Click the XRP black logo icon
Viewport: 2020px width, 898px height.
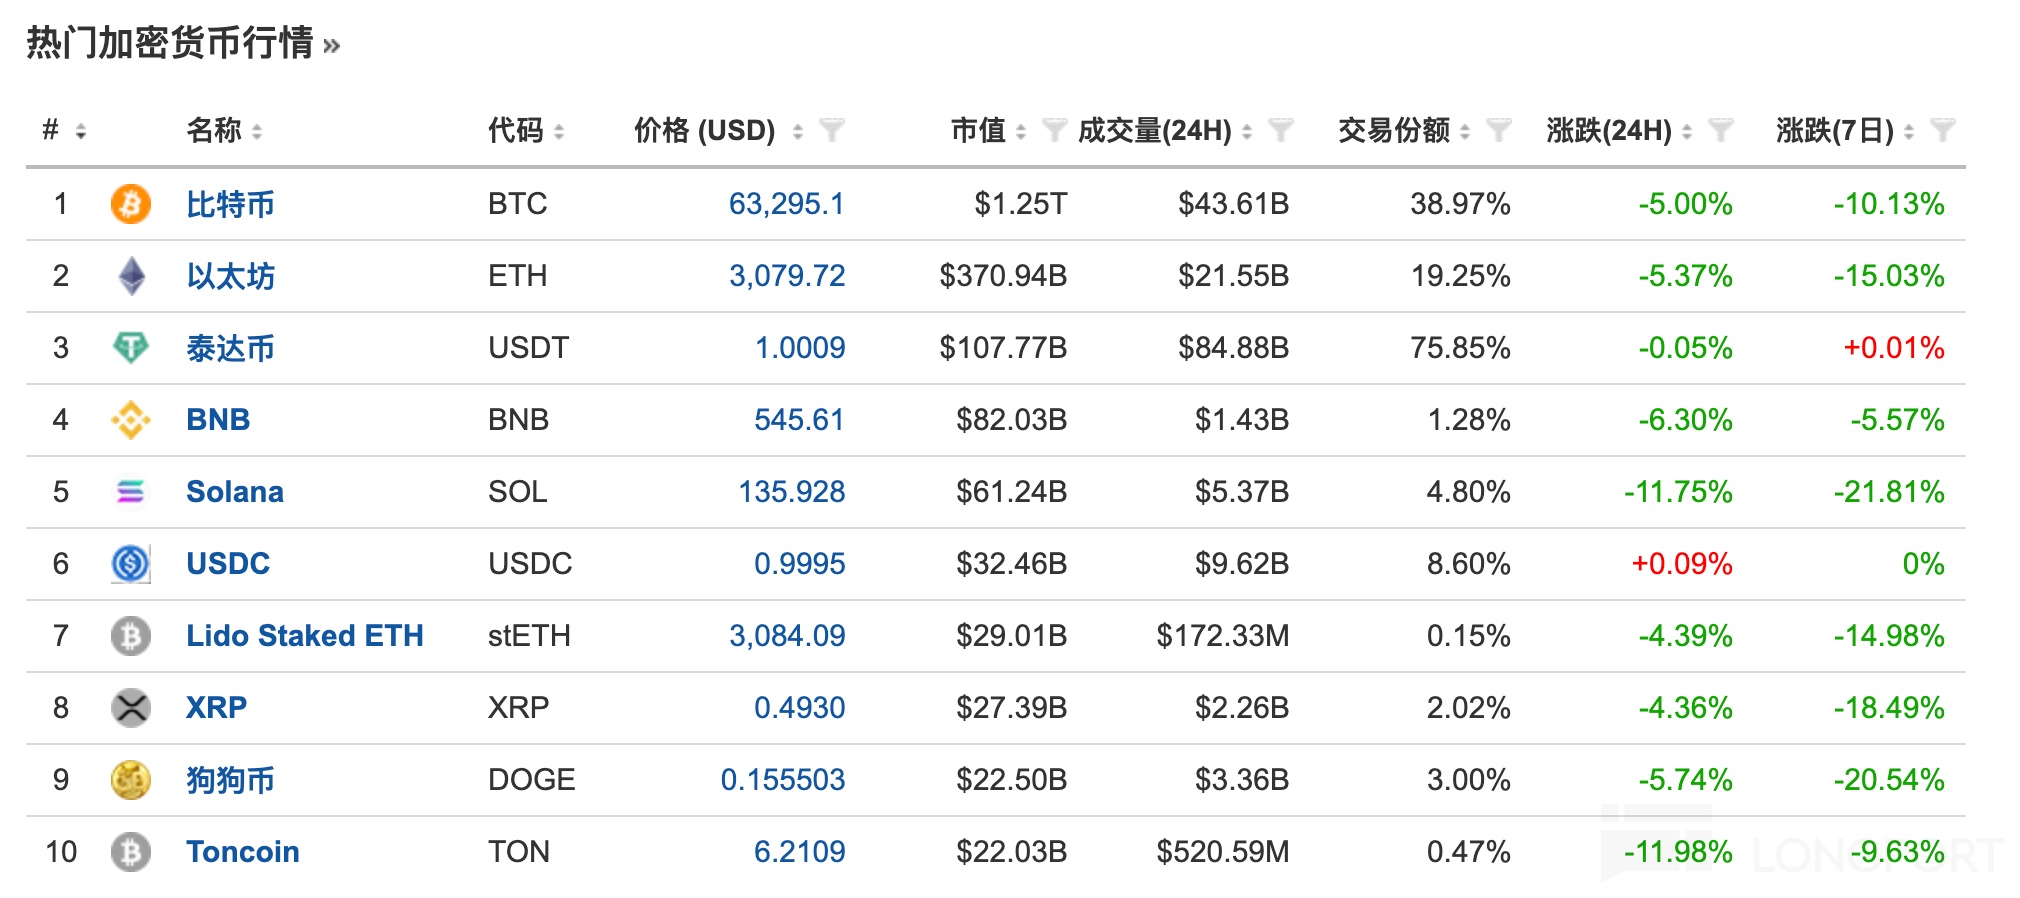(x=130, y=708)
